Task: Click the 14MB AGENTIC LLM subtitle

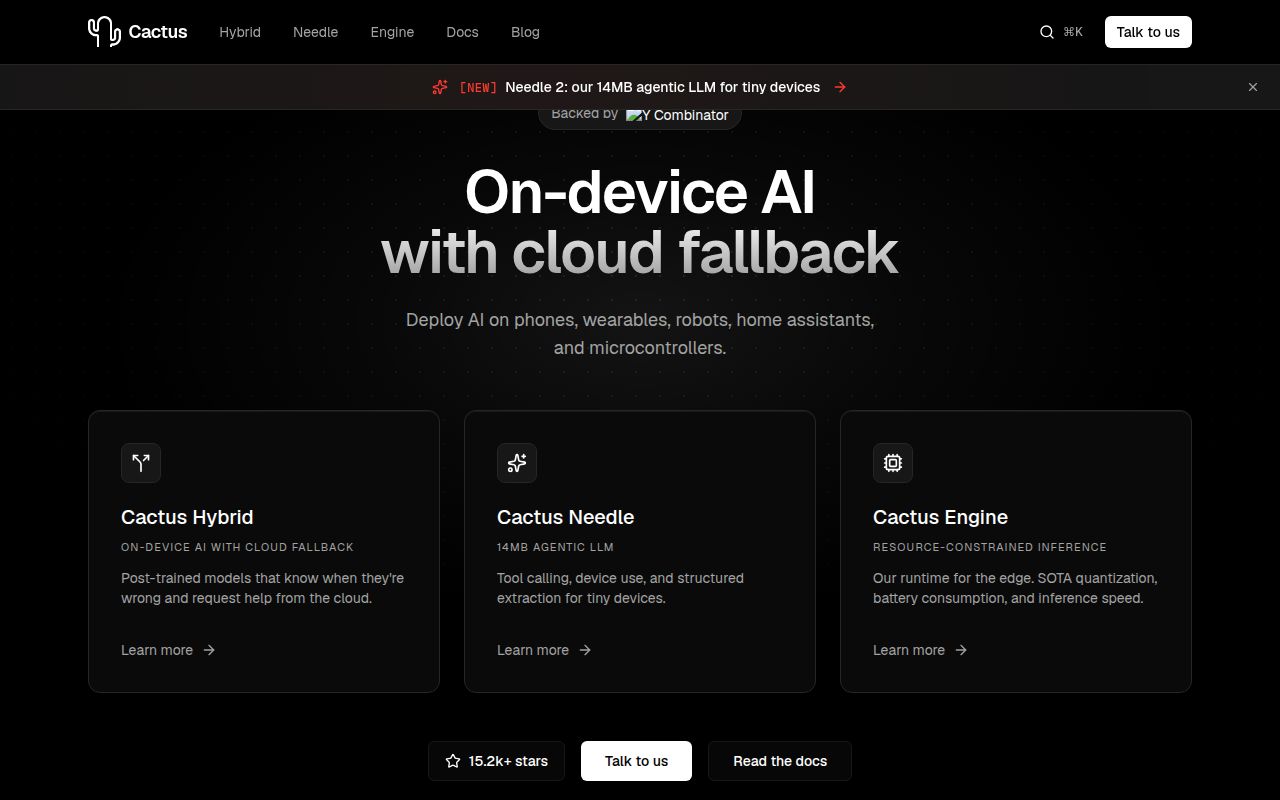Action: (x=555, y=547)
